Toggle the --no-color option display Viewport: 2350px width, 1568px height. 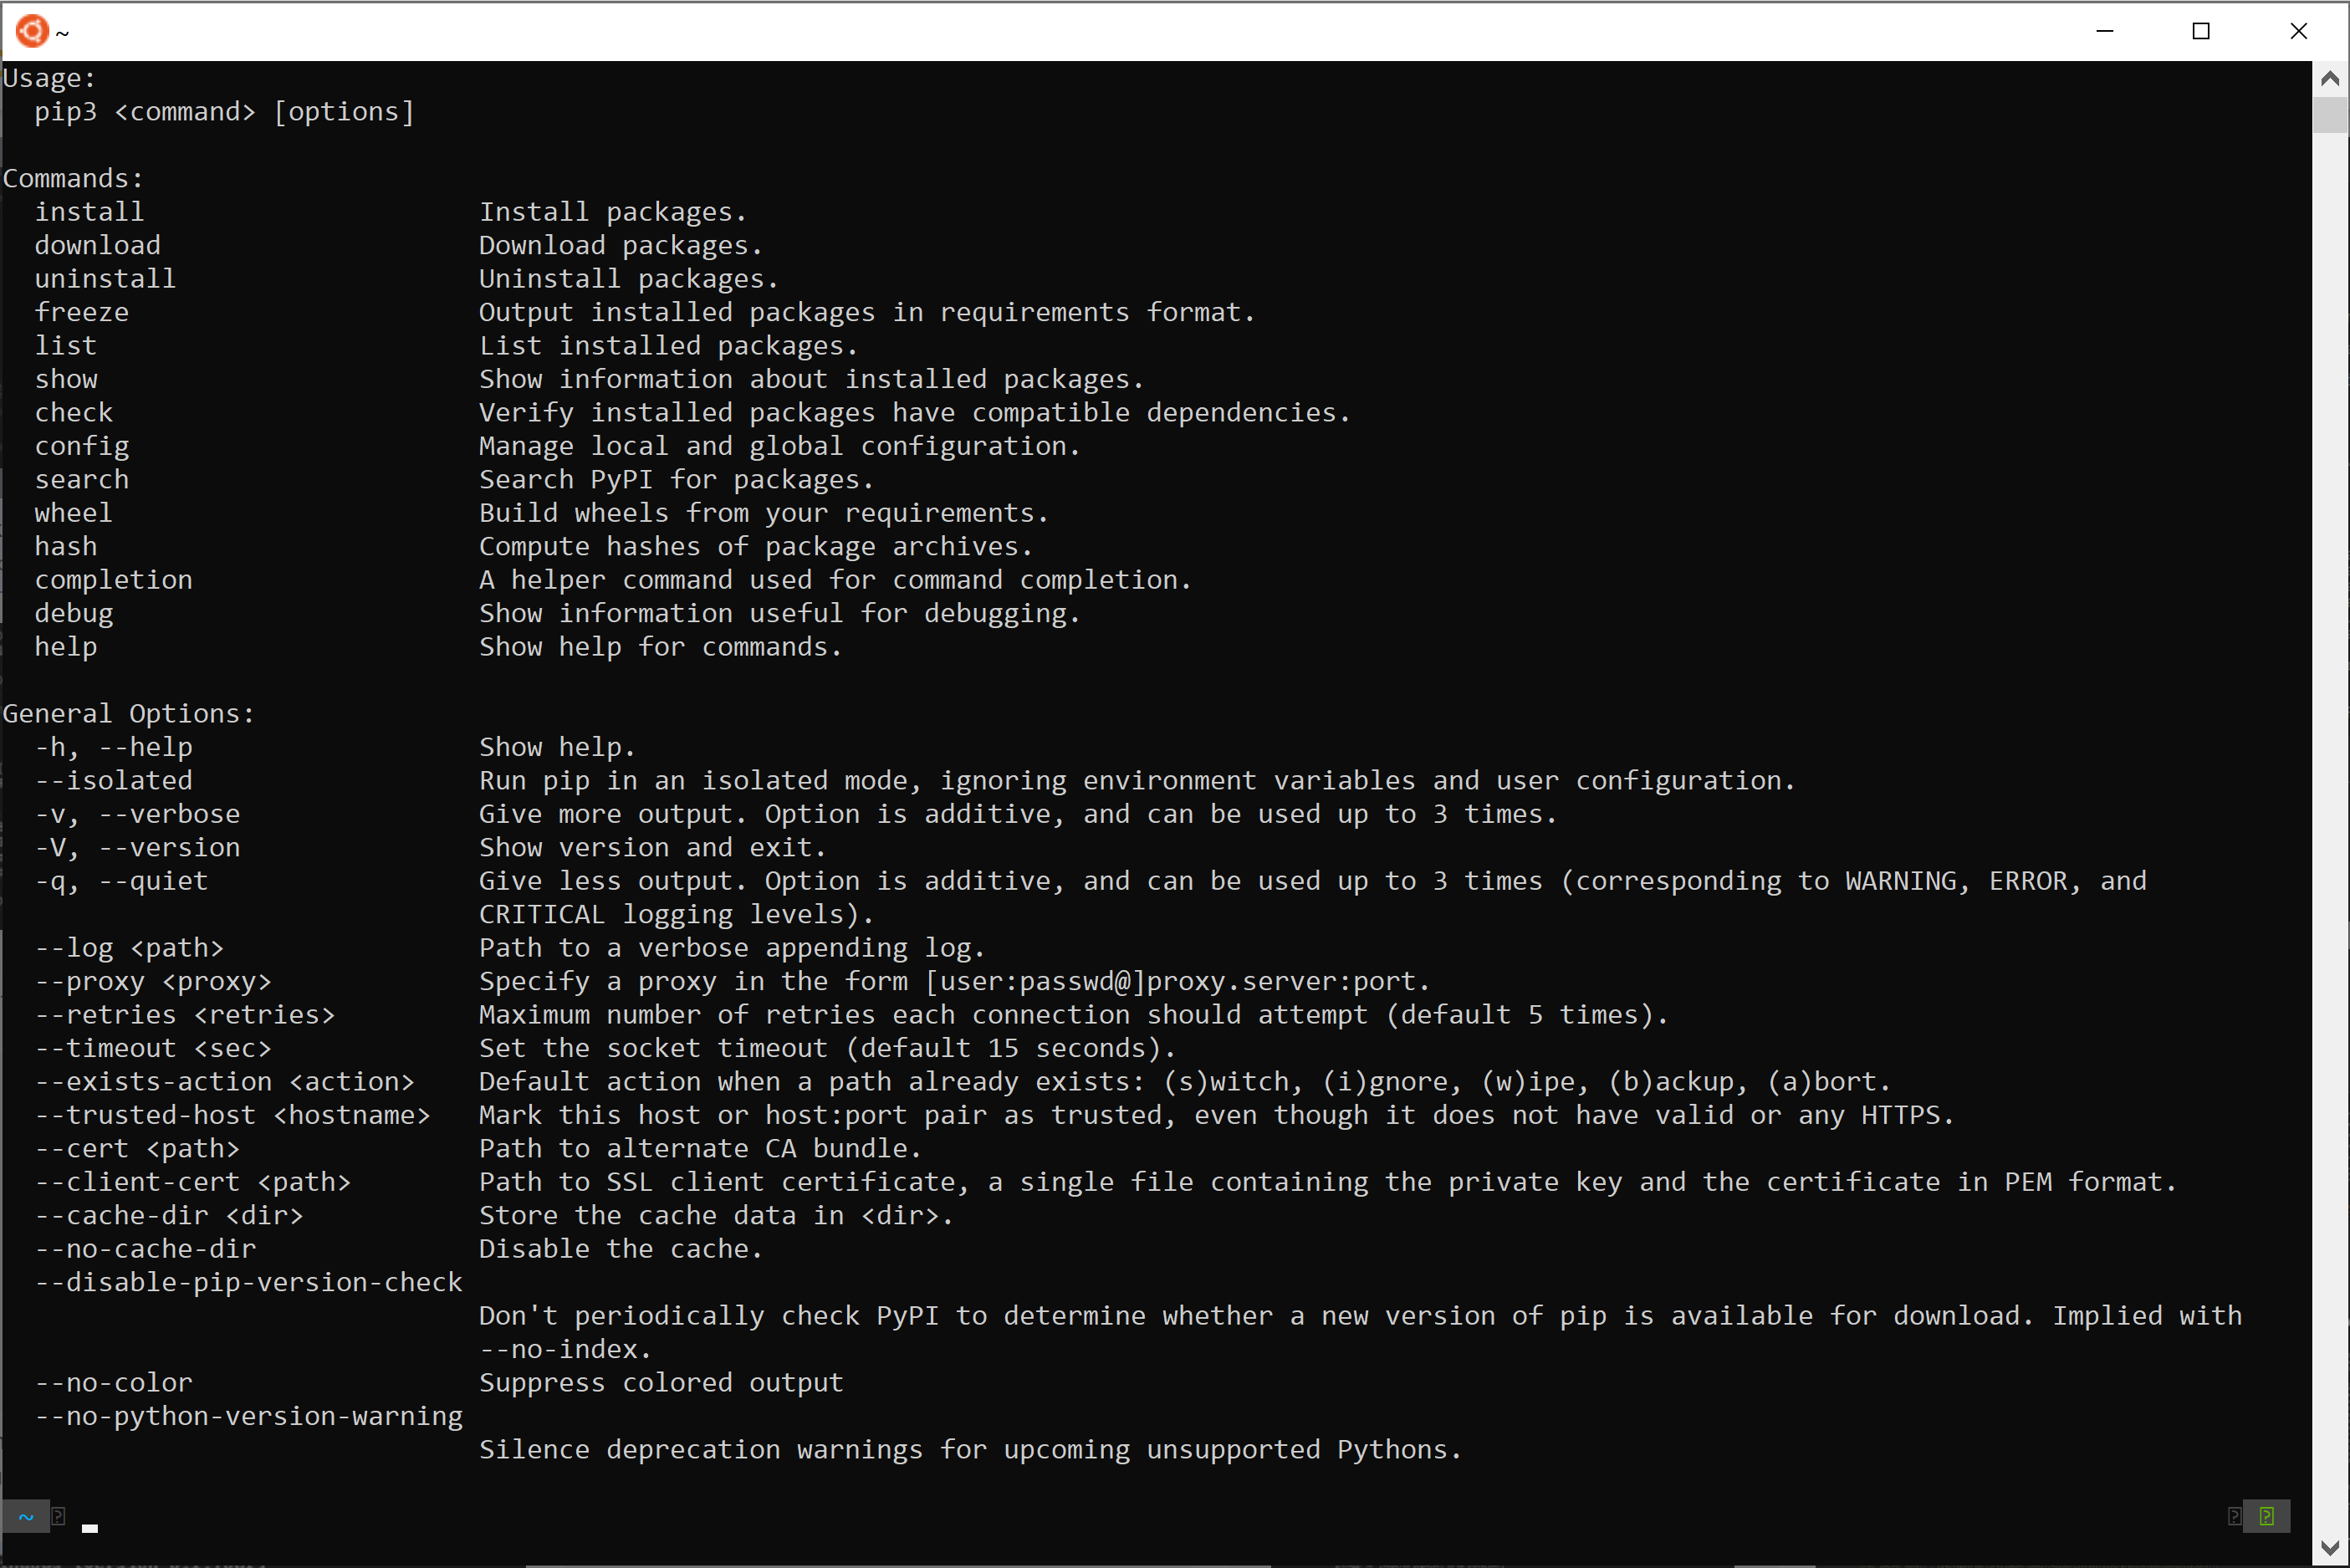[x=105, y=1381]
